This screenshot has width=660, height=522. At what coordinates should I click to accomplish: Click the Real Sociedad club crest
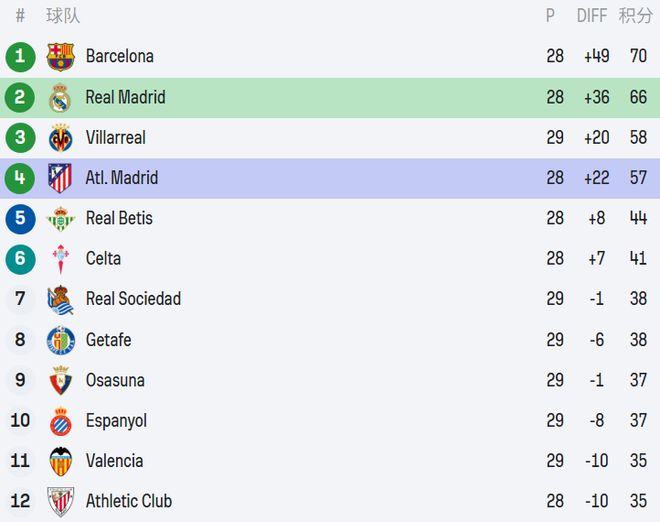pyautogui.click(x=60, y=299)
